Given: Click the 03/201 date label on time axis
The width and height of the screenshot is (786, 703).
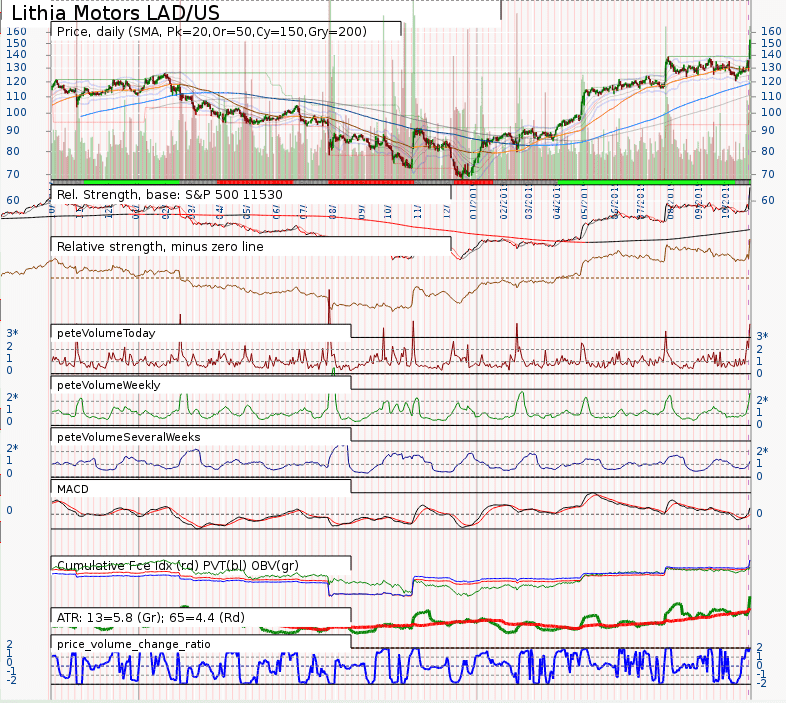Looking at the screenshot, I should 528,203.
